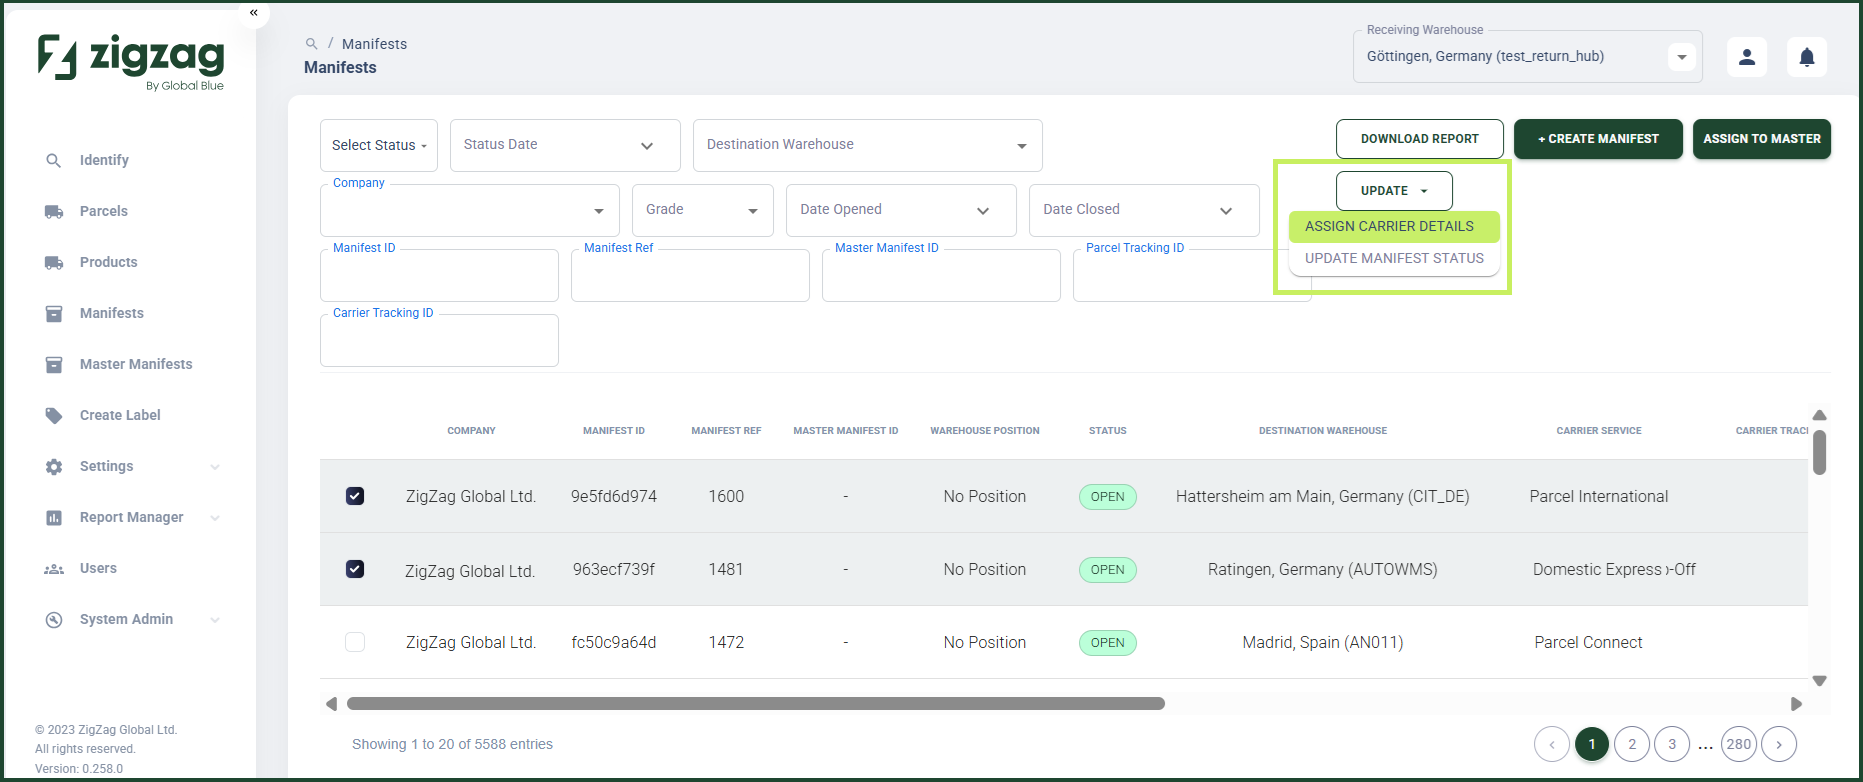Click the Manifests breadcrumb link

[374, 44]
